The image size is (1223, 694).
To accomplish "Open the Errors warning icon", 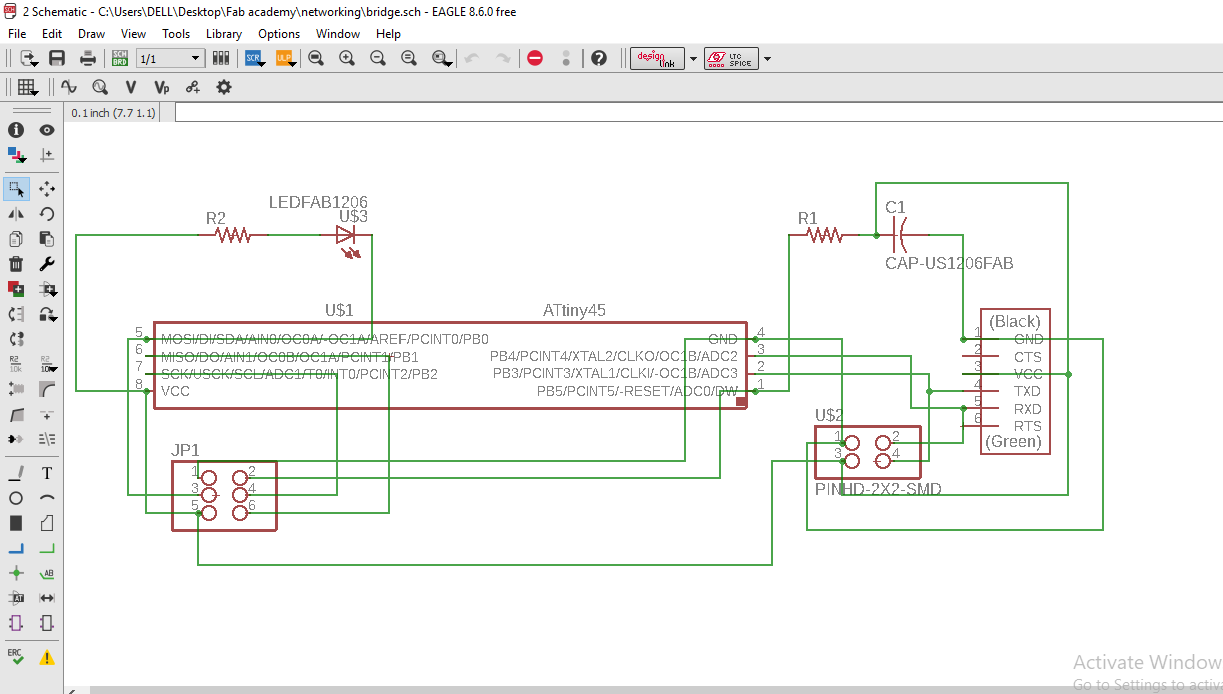I will [47, 657].
